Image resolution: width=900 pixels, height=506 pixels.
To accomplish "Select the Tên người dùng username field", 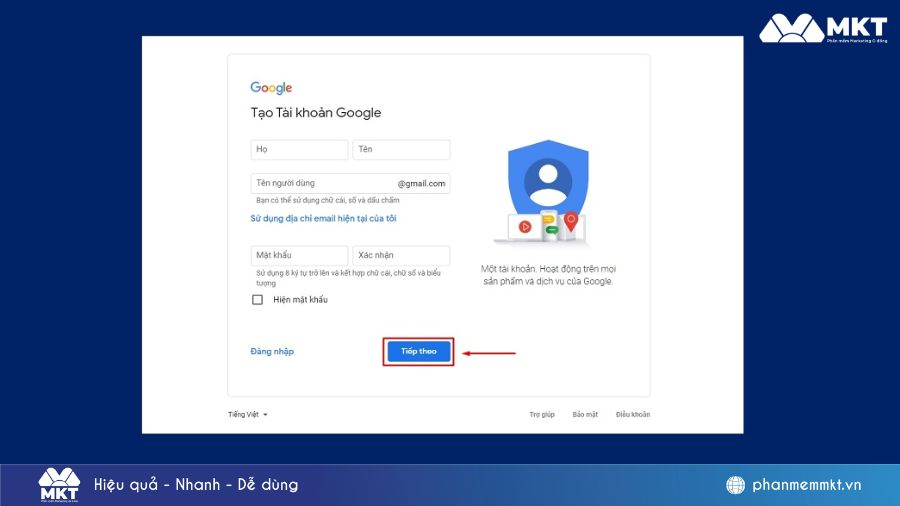I will (322, 183).
